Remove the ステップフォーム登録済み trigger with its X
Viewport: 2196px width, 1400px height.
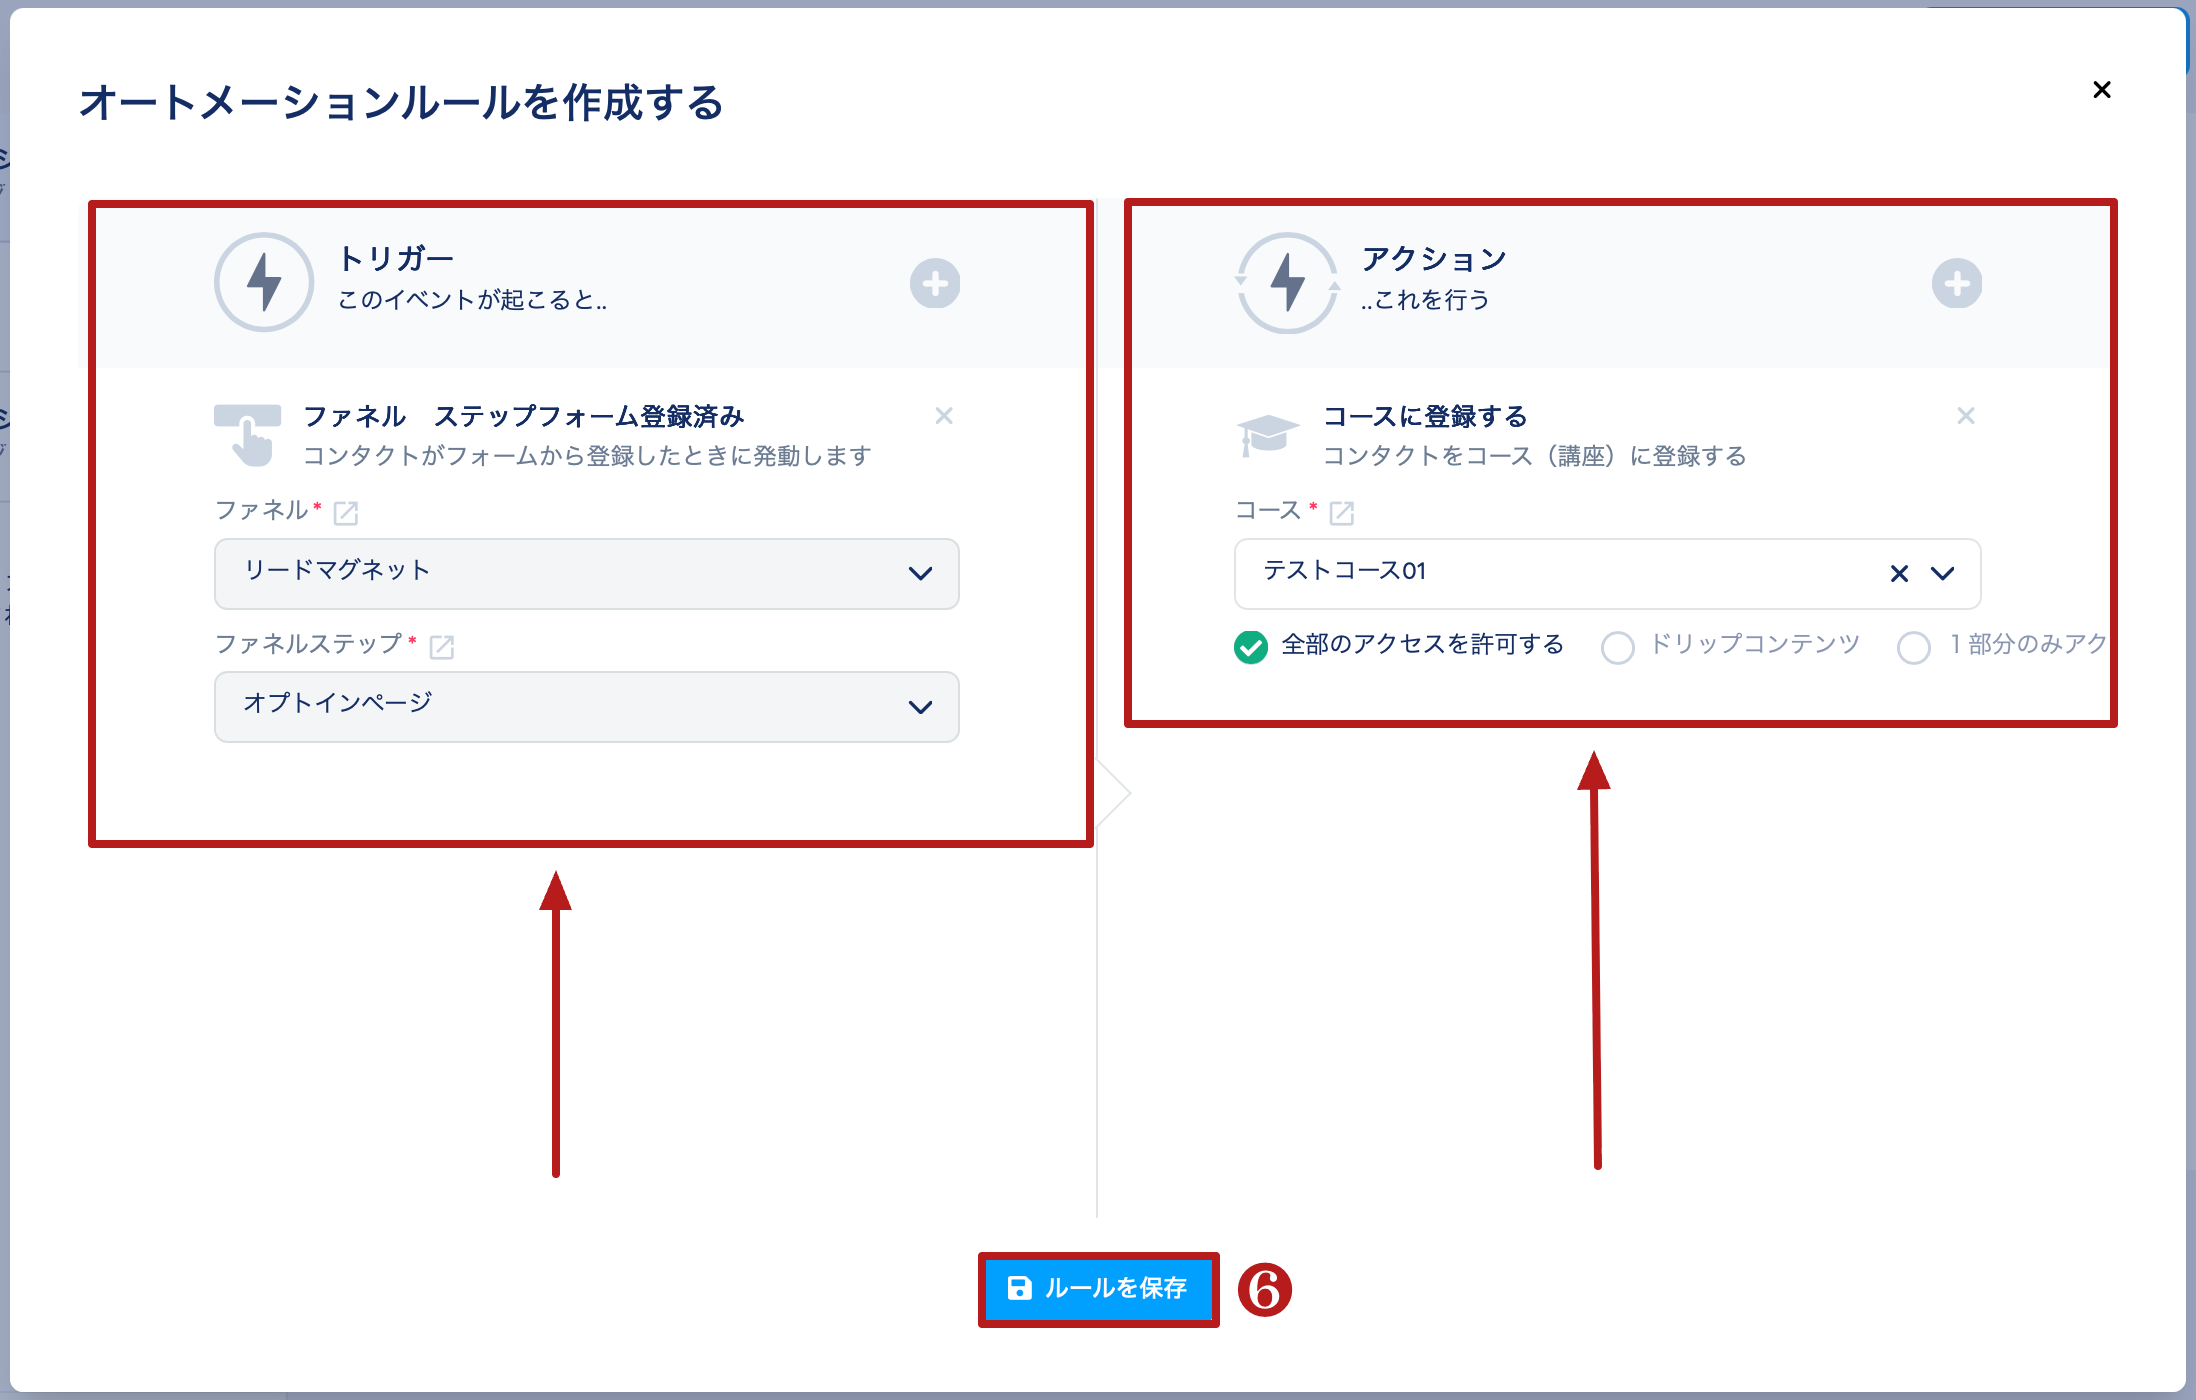tap(943, 416)
